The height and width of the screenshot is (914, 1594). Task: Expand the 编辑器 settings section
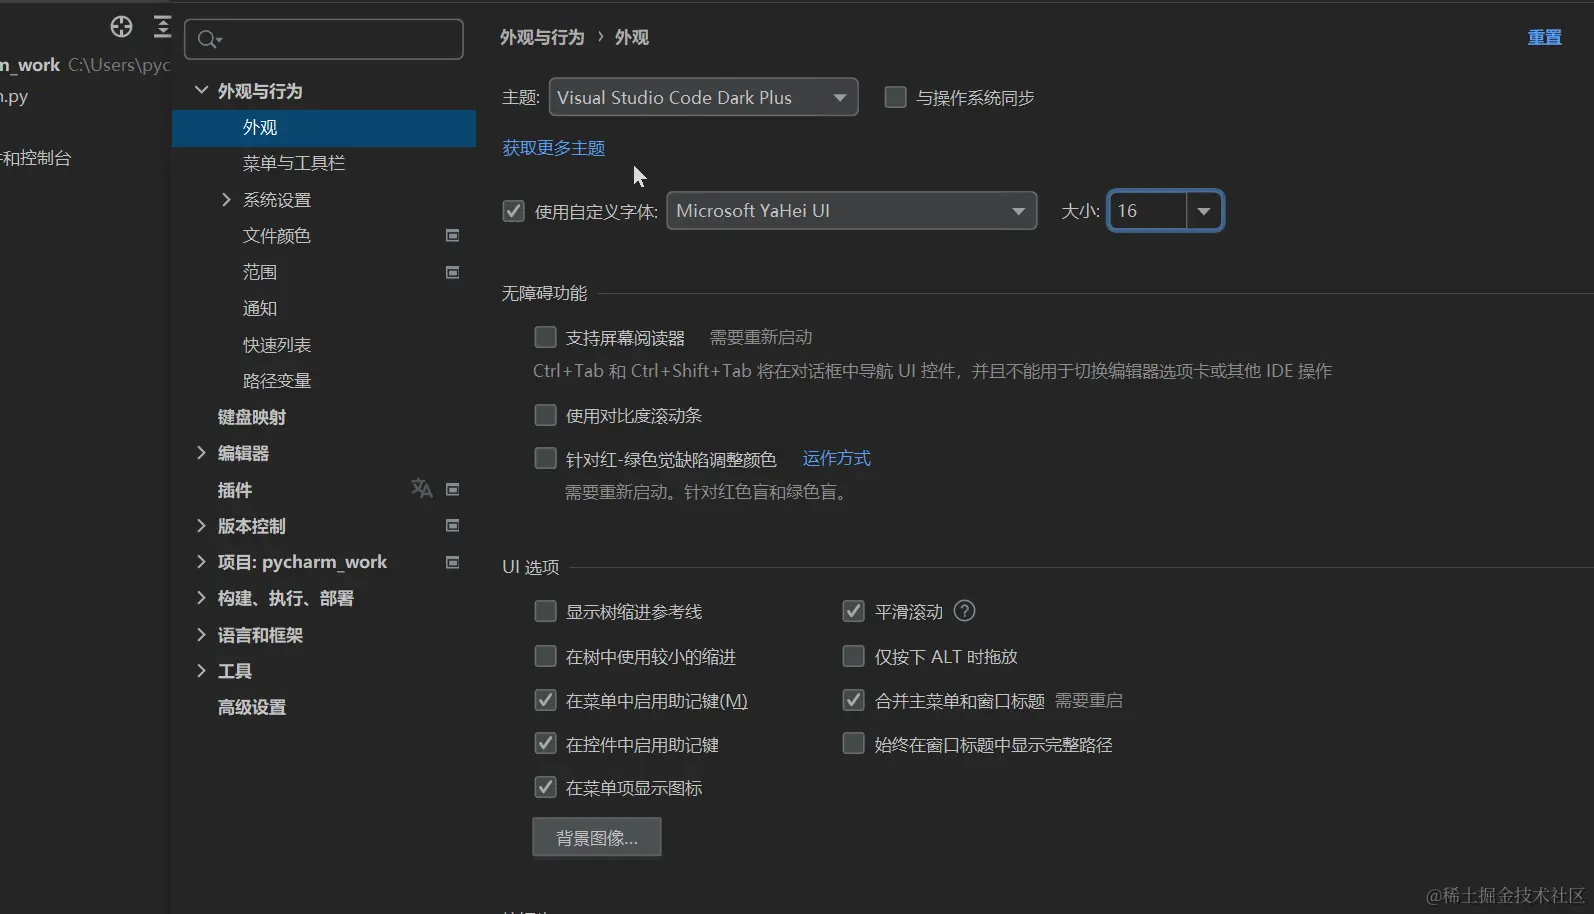point(201,453)
